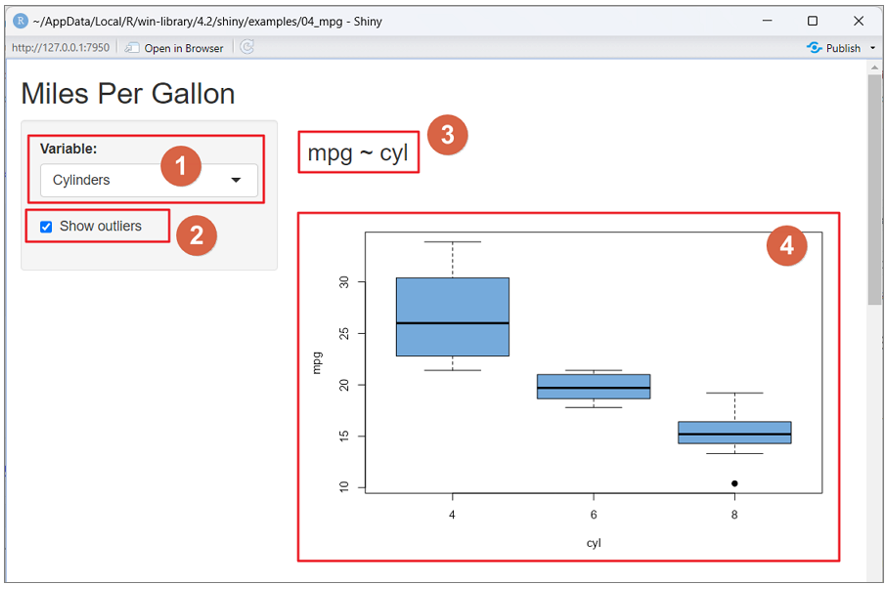Click the scrollbar up arrow
The height and width of the screenshot is (589, 889).
click(876, 68)
